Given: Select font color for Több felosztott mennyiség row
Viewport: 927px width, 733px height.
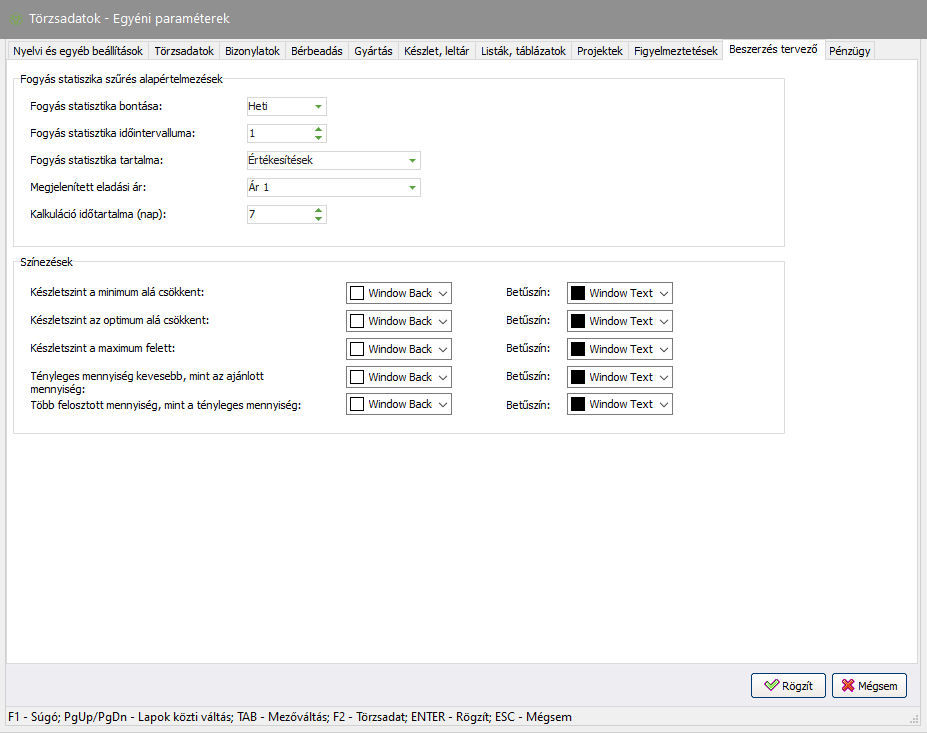Looking at the screenshot, I should [620, 405].
